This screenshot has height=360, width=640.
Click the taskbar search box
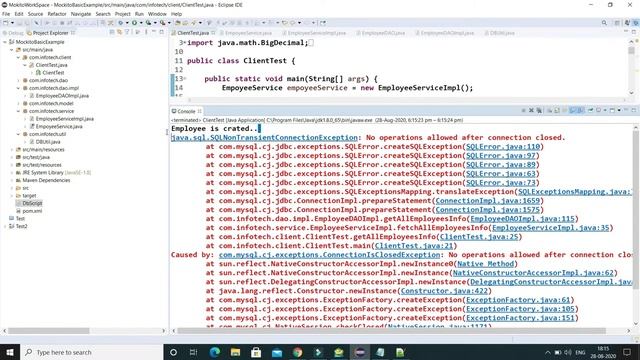(x=91, y=352)
